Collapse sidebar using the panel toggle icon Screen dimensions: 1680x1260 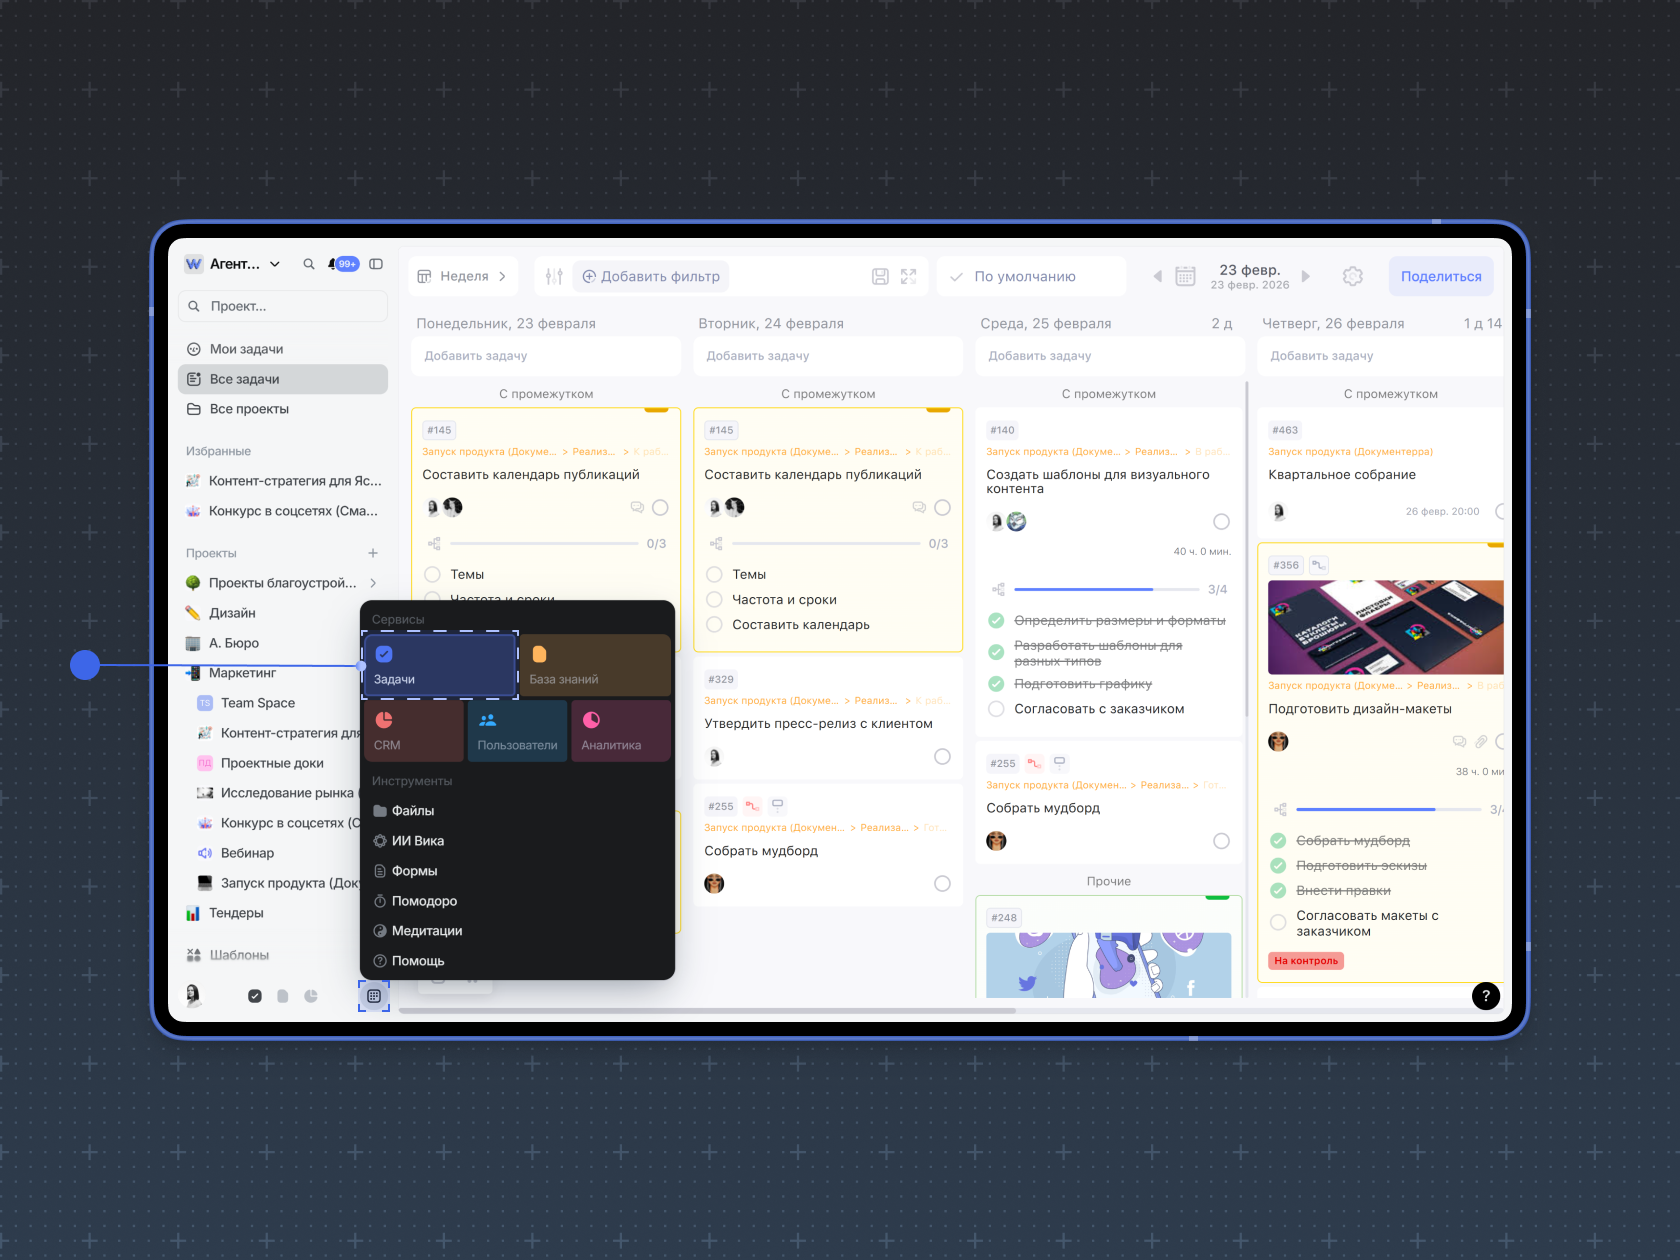point(376,264)
